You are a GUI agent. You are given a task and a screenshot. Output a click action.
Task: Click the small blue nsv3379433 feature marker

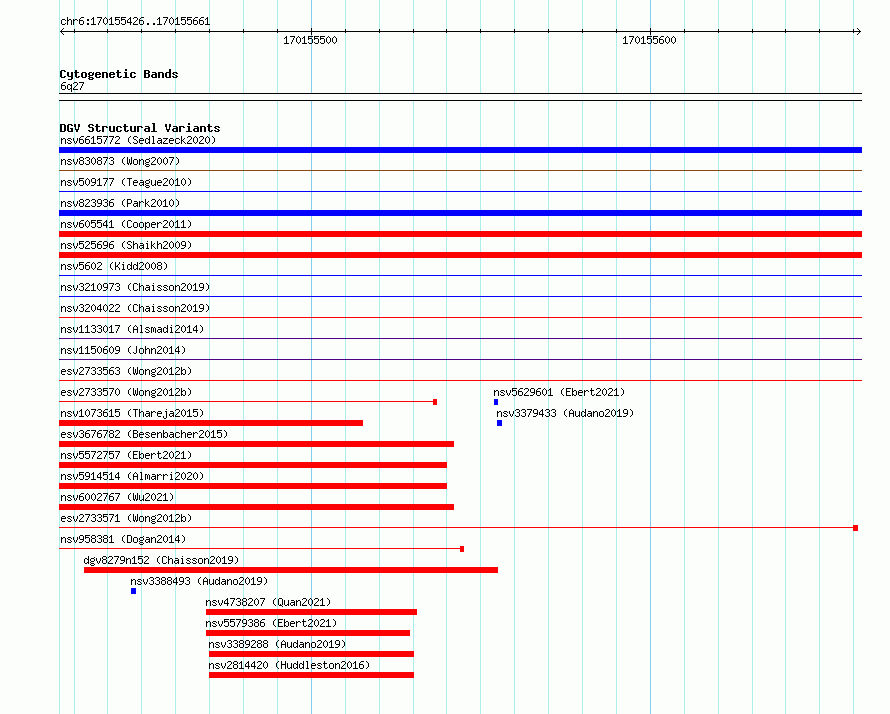[499, 423]
